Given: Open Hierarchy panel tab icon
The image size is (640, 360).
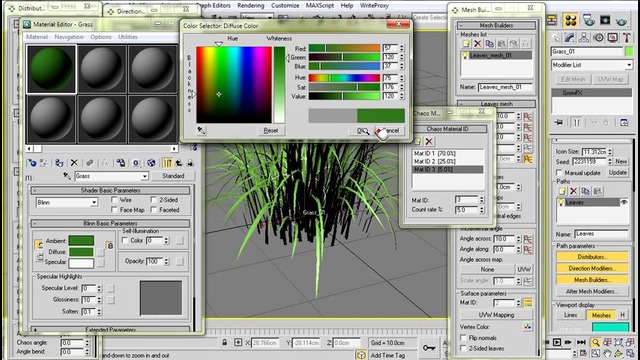Looking at the screenshot, I should pos(584,38).
